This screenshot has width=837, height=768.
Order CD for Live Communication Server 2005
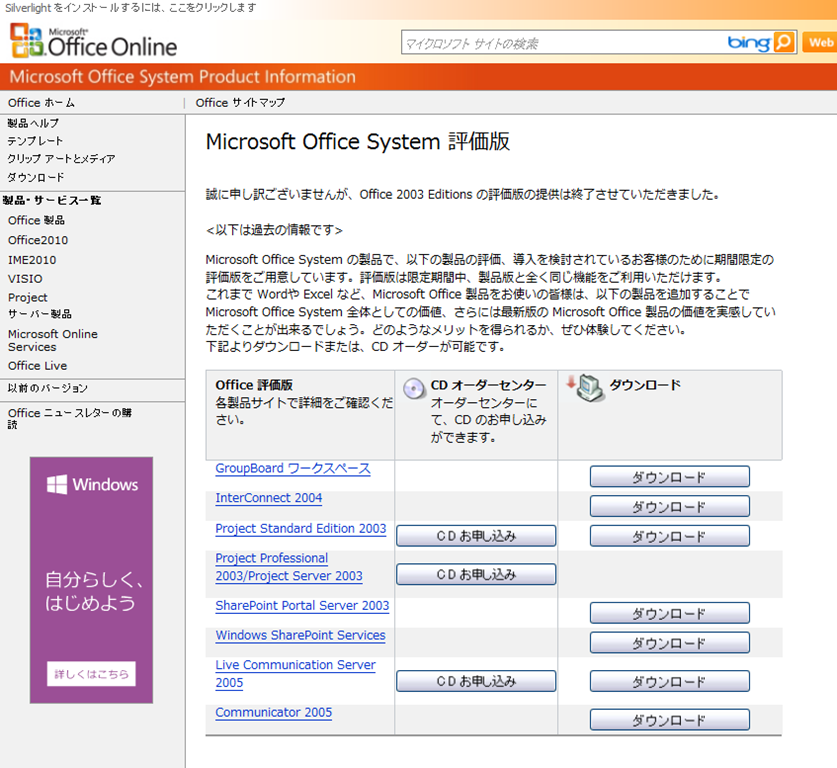pyautogui.click(x=476, y=682)
